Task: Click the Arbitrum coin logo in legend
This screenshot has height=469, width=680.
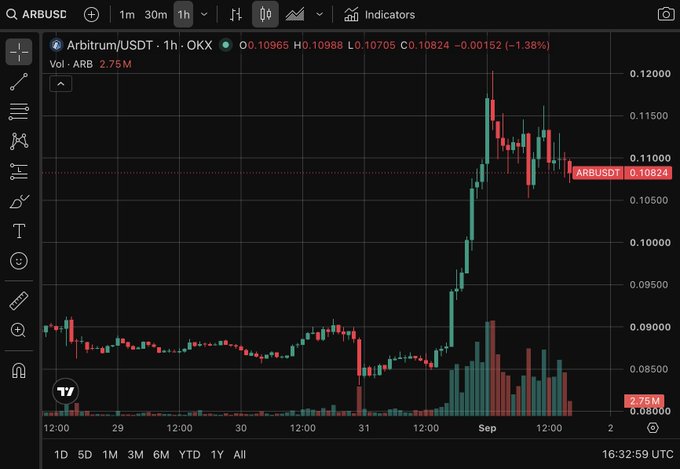Action: 56,45
